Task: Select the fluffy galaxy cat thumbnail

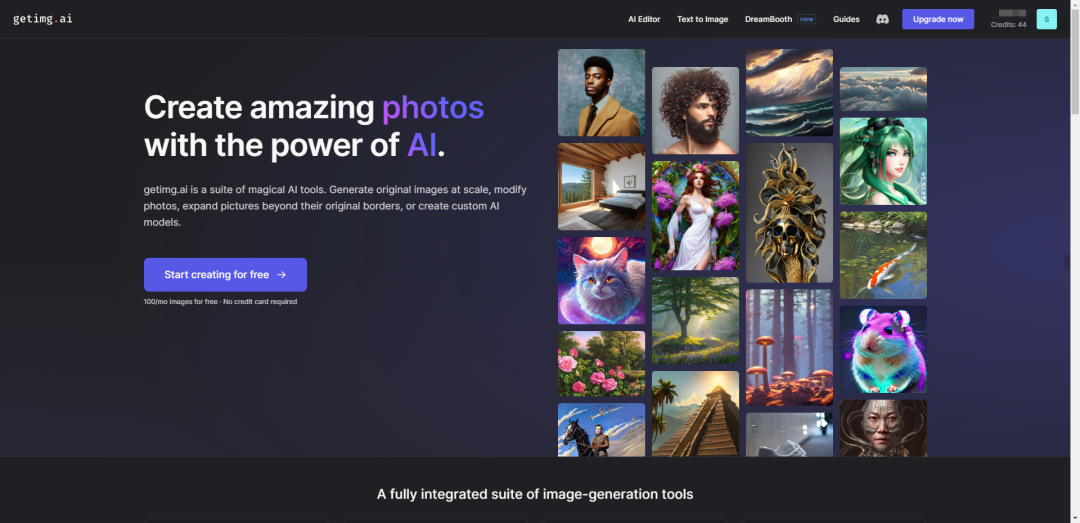Action: pos(601,280)
